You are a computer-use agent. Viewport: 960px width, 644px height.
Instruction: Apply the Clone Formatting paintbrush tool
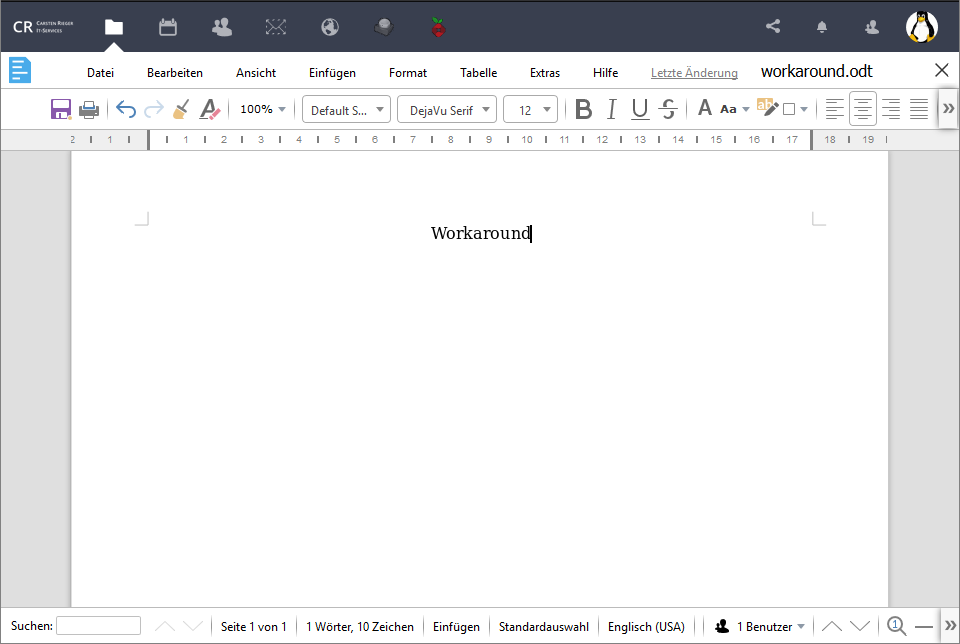(x=181, y=108)
